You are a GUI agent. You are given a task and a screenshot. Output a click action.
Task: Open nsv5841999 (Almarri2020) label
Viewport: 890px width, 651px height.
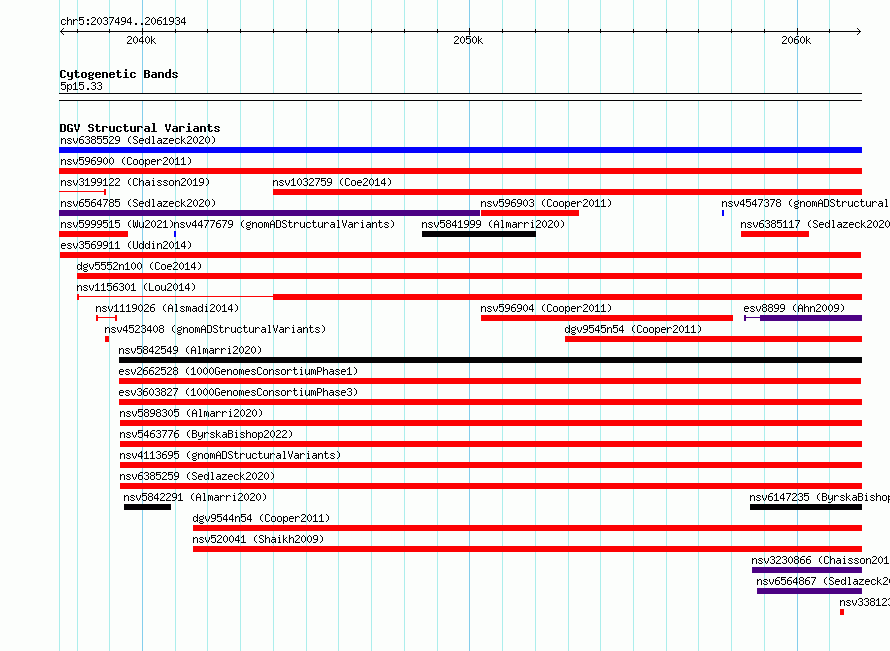493,224
